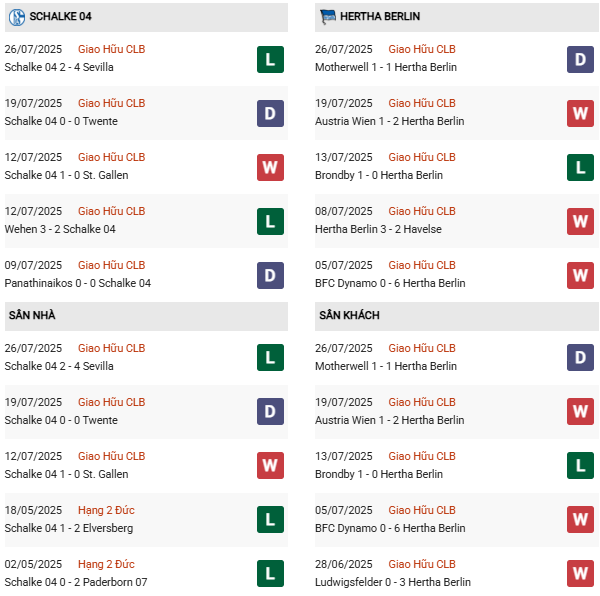Click the W badge for Hertha Berlin 3-2 Havelse
The image size is (600, 596).
point(581,221)
